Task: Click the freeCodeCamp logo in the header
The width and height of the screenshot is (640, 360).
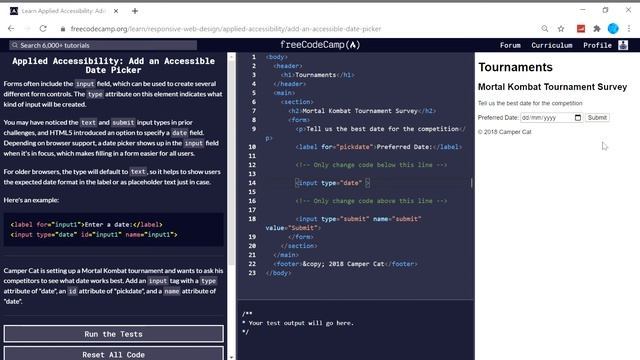Action: coord(320,45)
